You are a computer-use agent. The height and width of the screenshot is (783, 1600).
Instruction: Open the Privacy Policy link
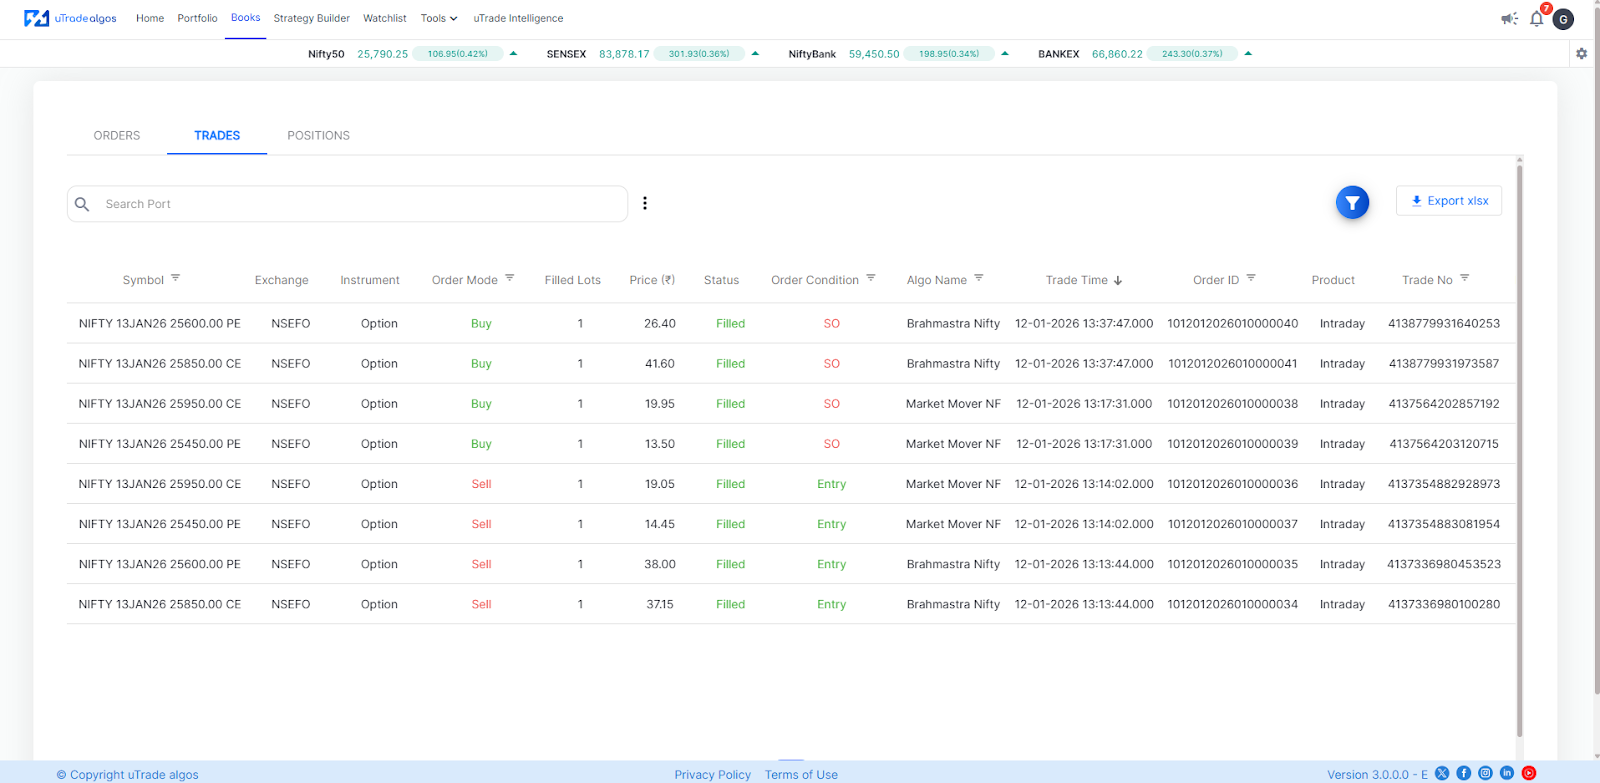[712, 774]
